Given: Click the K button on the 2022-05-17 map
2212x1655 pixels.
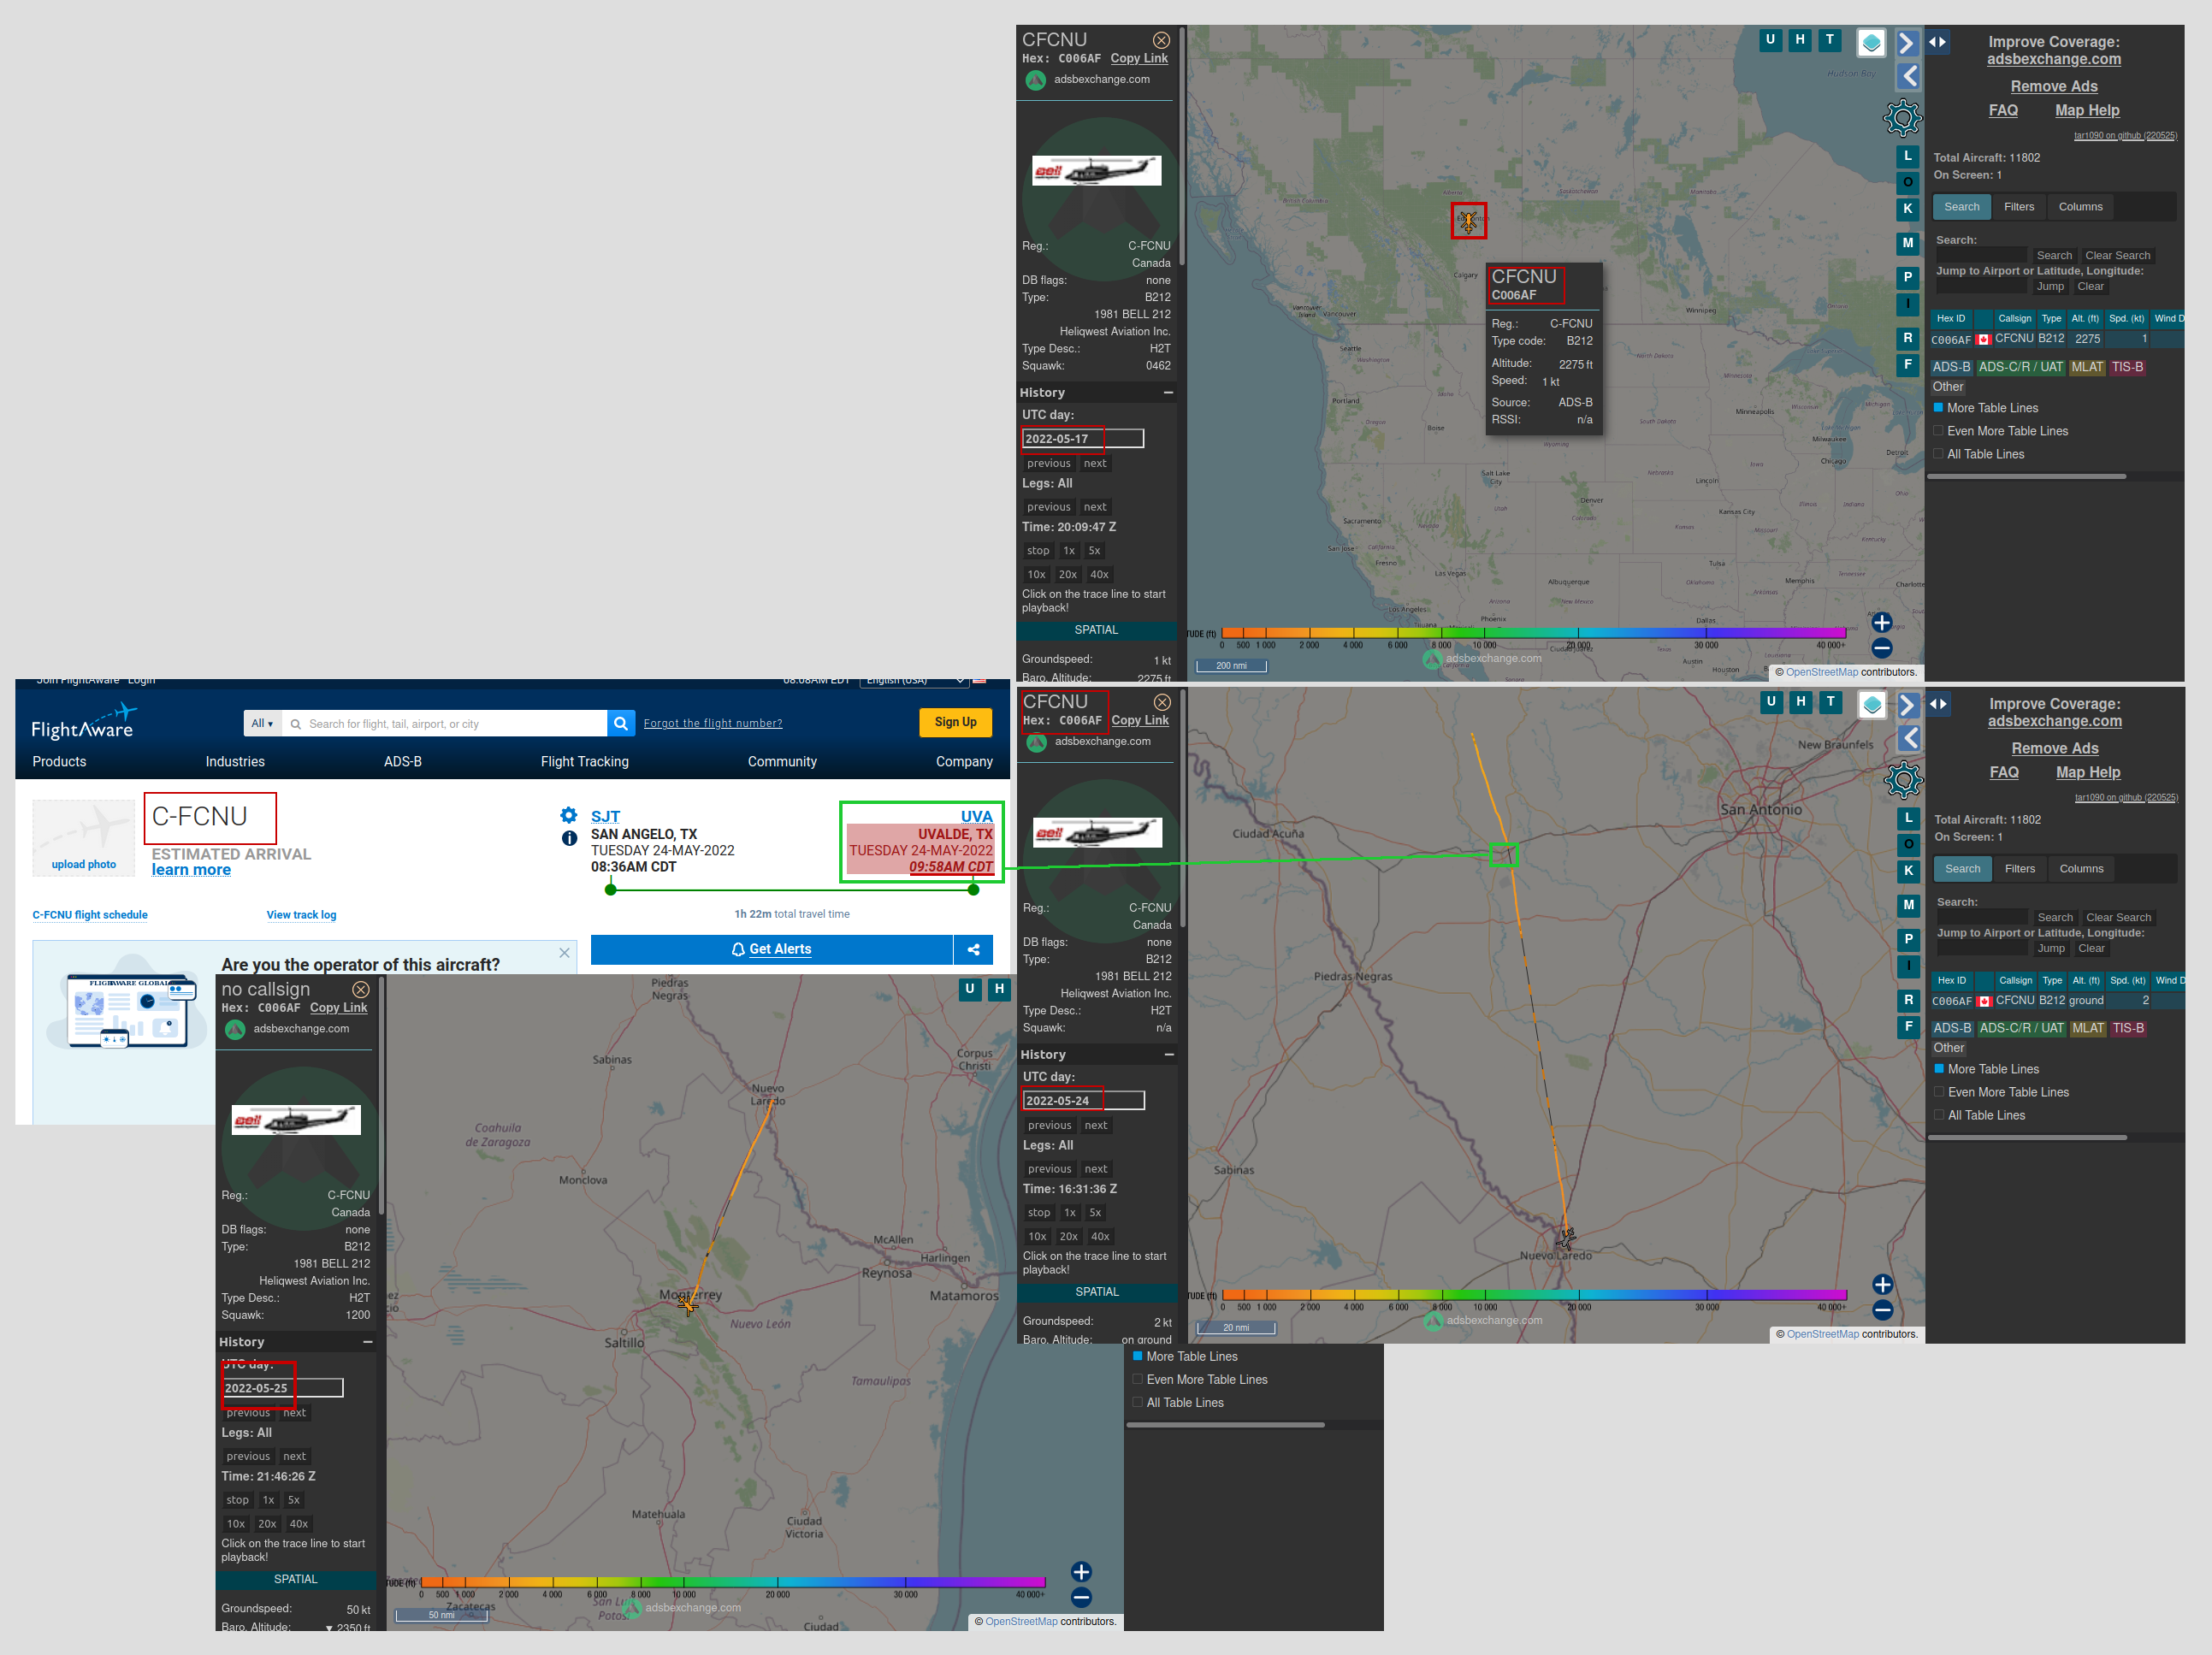Looking at the screenshot, I should tap(1908, 209).
